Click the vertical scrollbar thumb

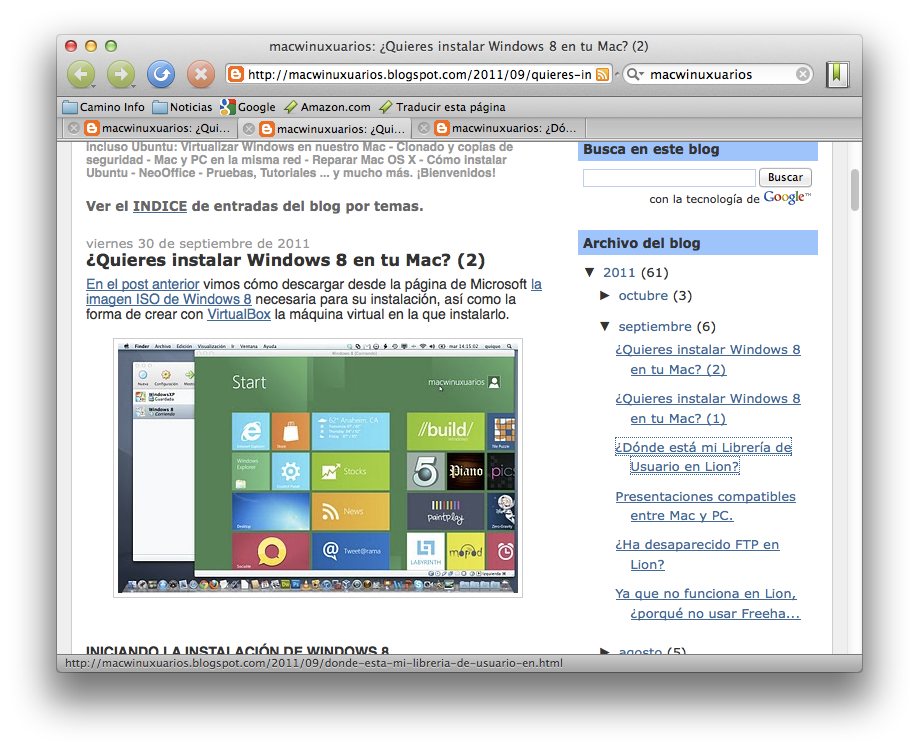(x=855, y=189)
